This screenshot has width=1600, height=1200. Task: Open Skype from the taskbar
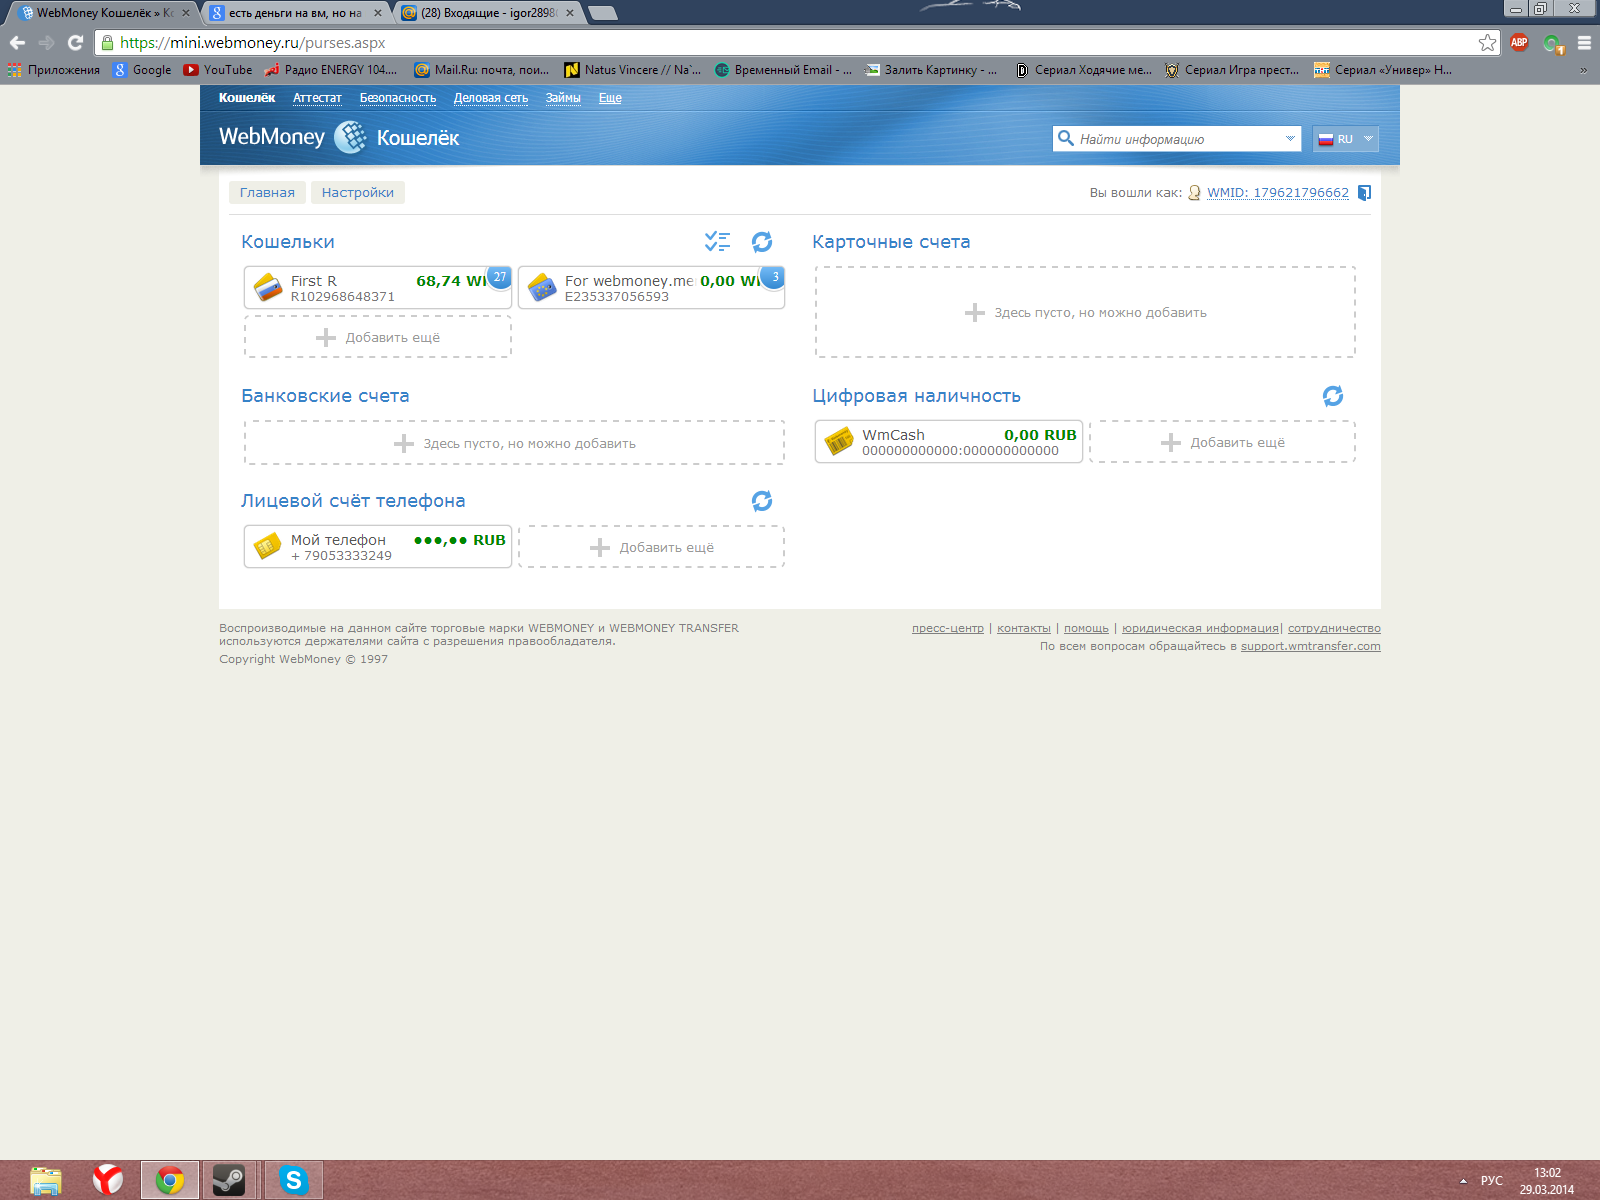click(x=293, y=1180)
